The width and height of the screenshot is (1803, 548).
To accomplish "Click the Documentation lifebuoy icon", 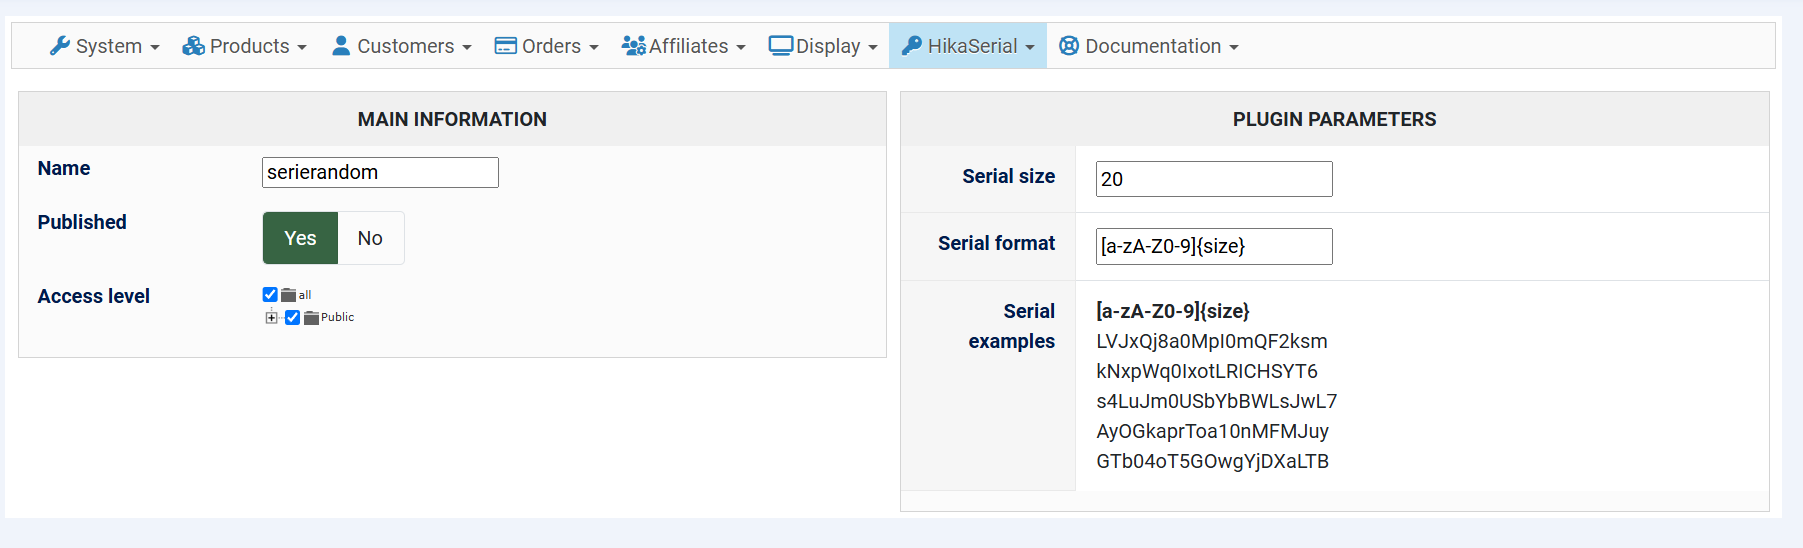I will 1069,46.
